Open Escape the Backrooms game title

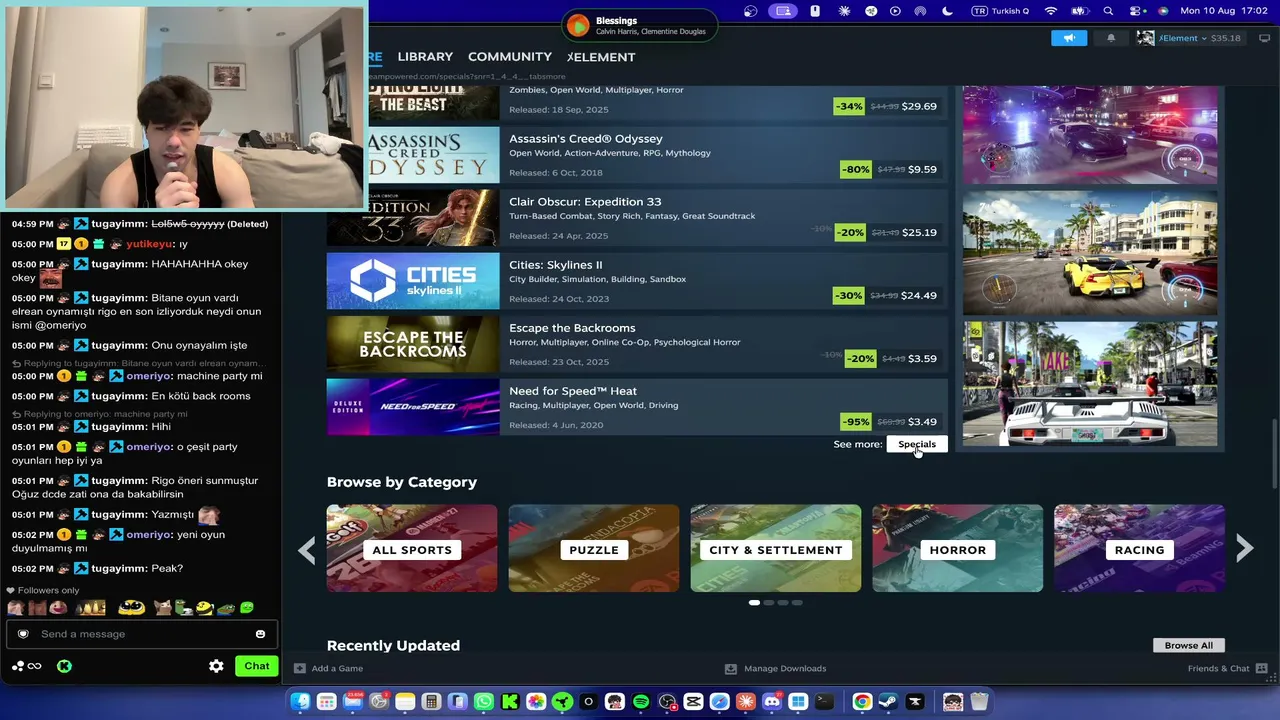click(x=572, y=328)
